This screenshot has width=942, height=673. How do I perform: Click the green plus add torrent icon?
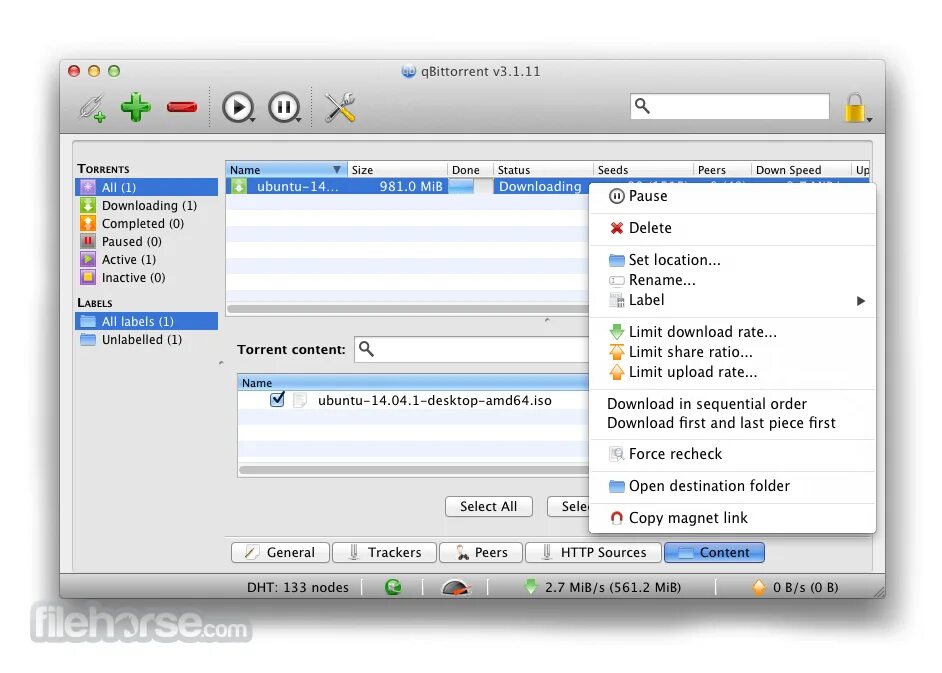click(136, 107)
